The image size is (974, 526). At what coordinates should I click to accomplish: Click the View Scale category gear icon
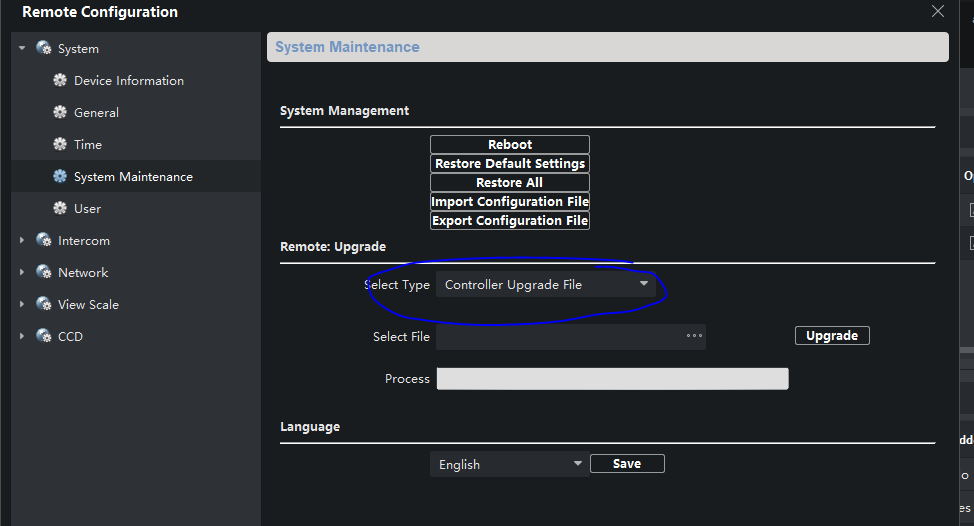pos(43,305)
